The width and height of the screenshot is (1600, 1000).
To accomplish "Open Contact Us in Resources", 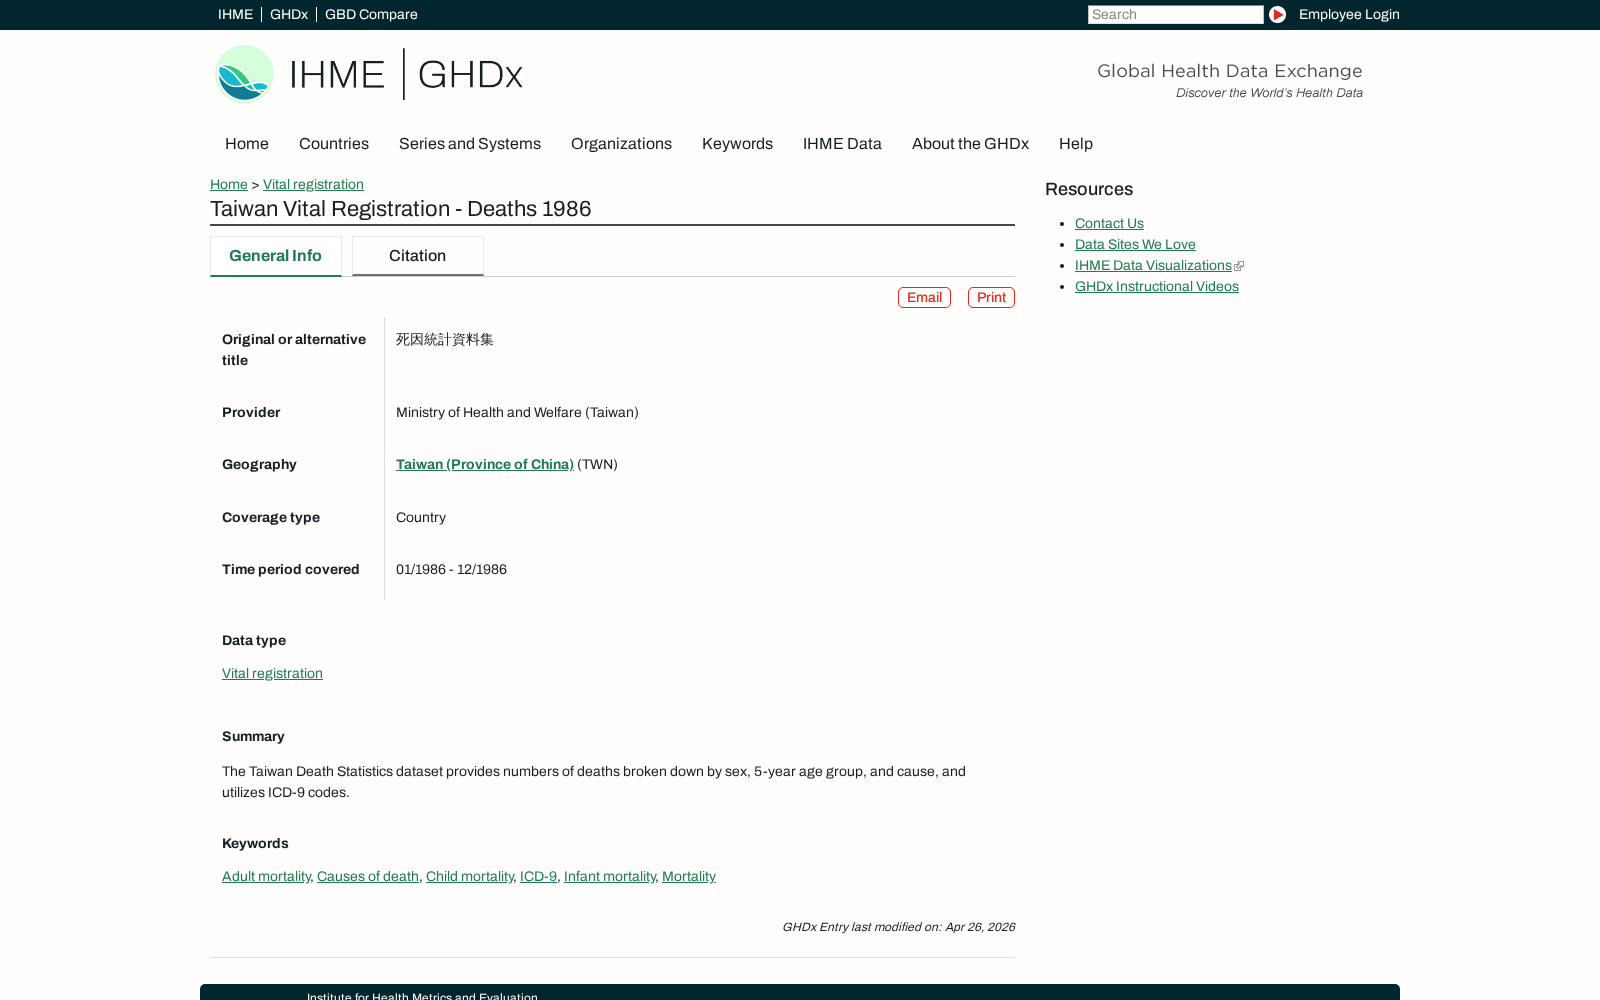I will pyautogui.click(x=1109, y=224).
